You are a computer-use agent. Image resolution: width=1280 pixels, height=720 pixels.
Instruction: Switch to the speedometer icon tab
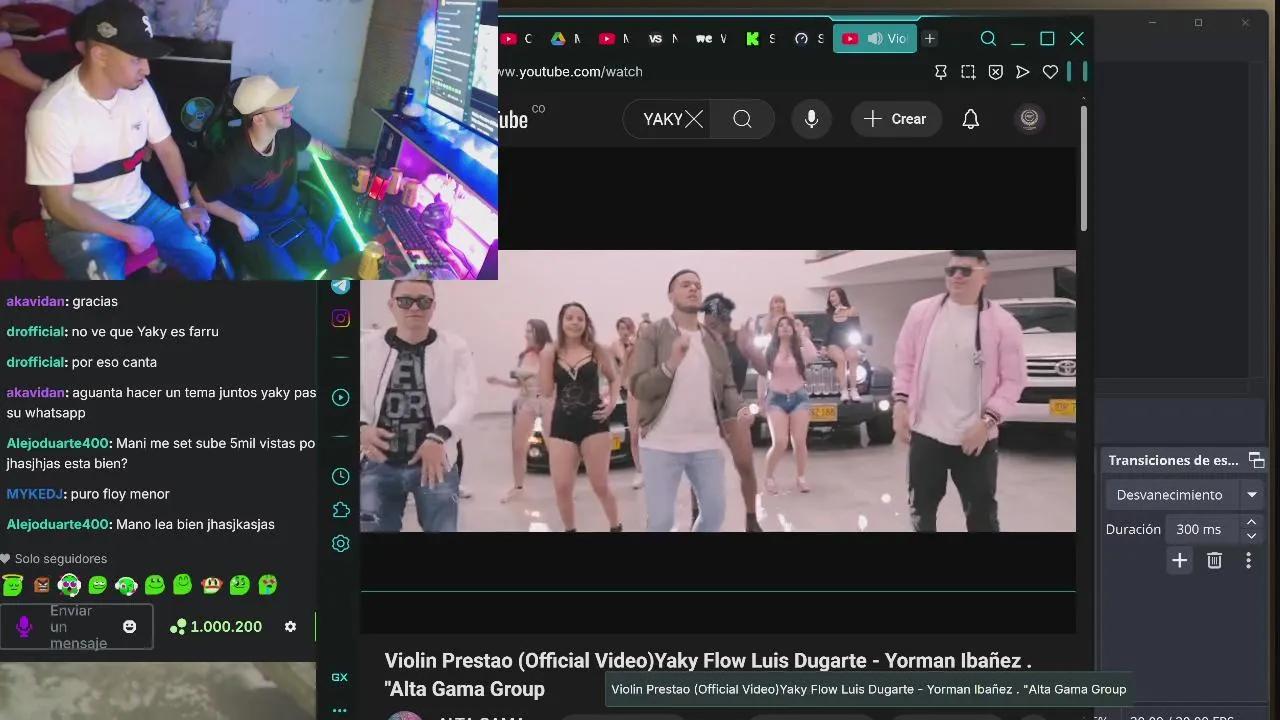coord(808,39)
